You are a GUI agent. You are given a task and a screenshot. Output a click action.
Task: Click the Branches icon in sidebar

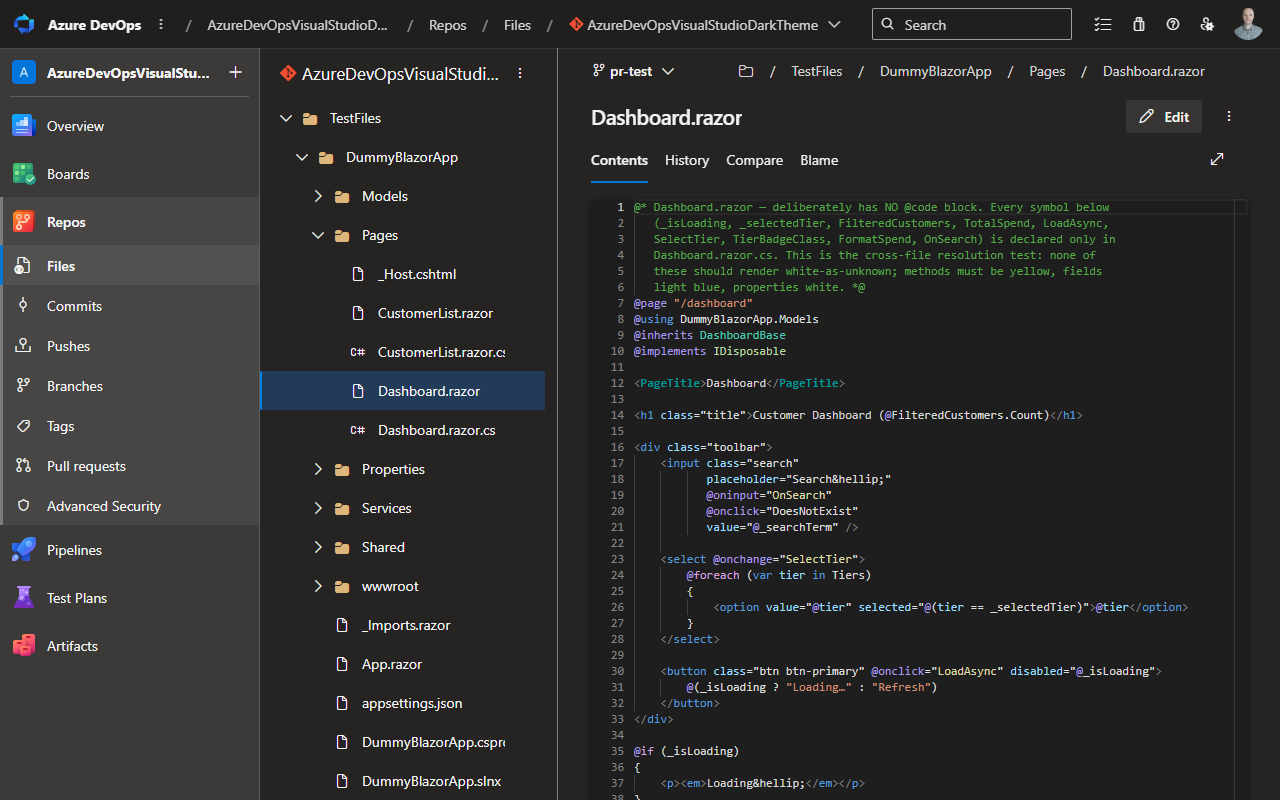[x=24, y=386]
